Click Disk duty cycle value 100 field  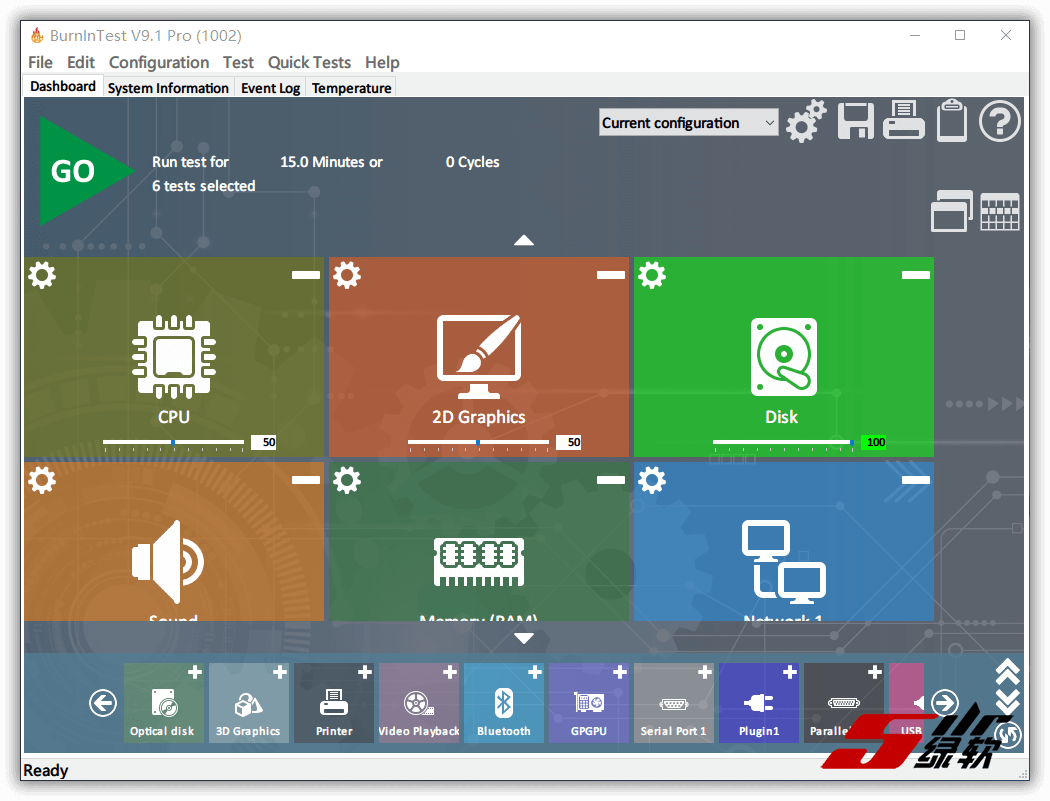click(873, 442)
